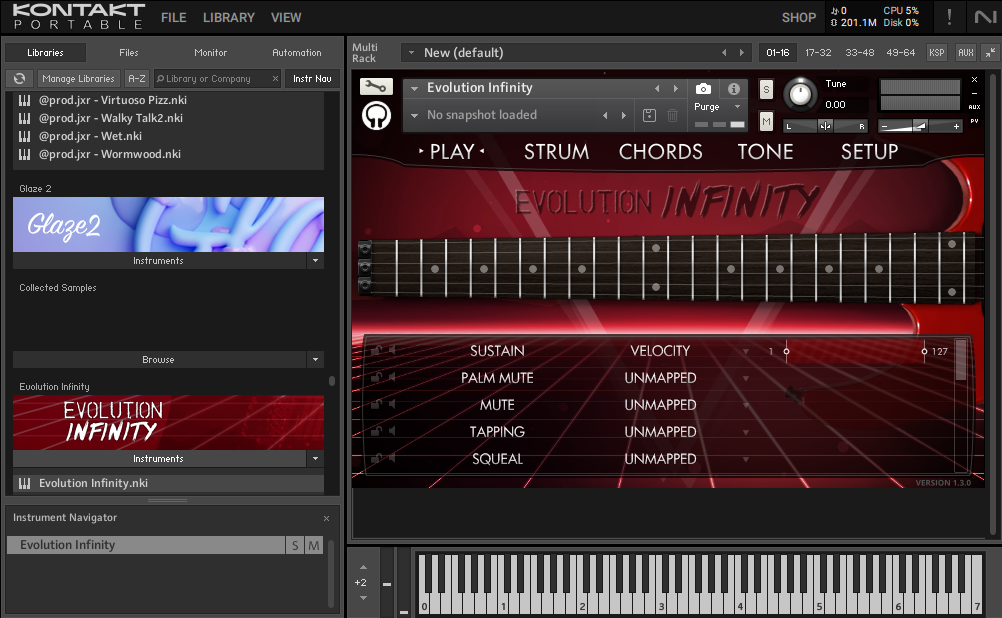Toggle the PALM MUTE lock icon
The image size is (1002, 618).
click(x=376, y=377)
